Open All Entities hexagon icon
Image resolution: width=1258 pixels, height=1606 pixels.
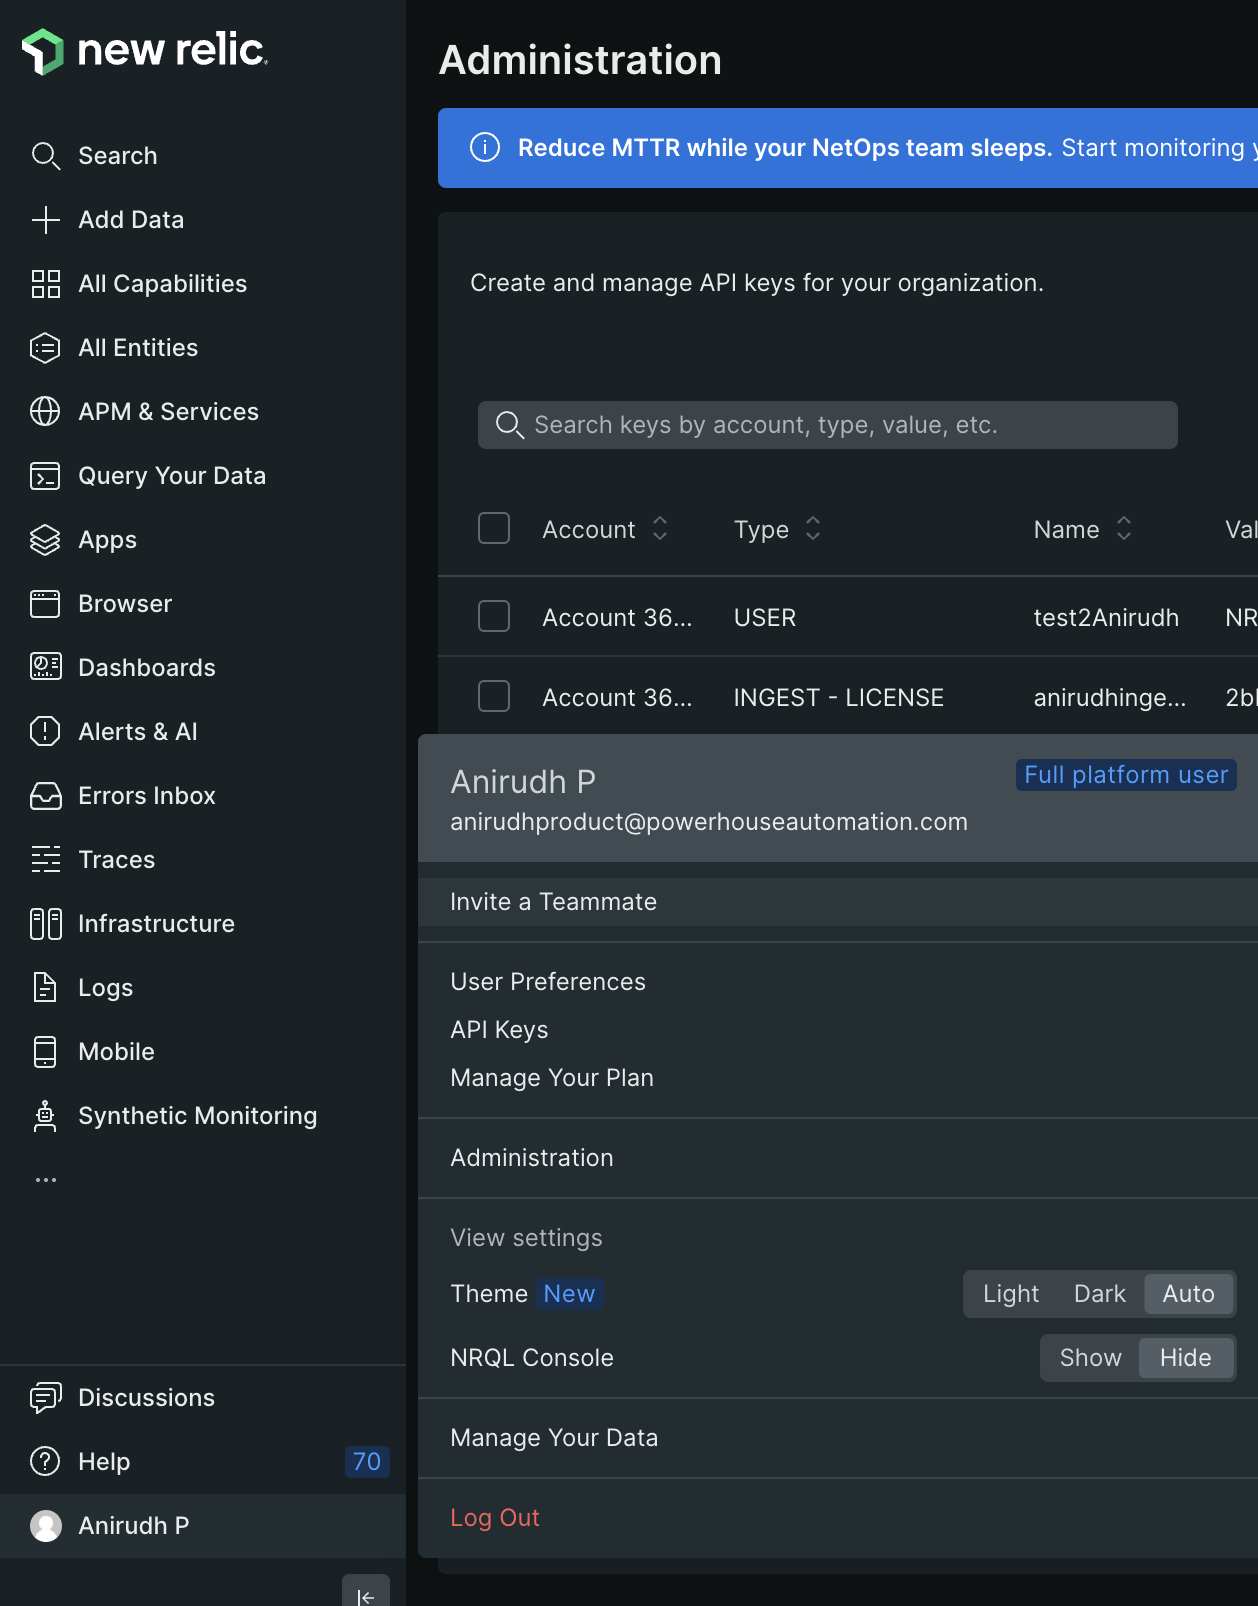(x=45, y=348)
